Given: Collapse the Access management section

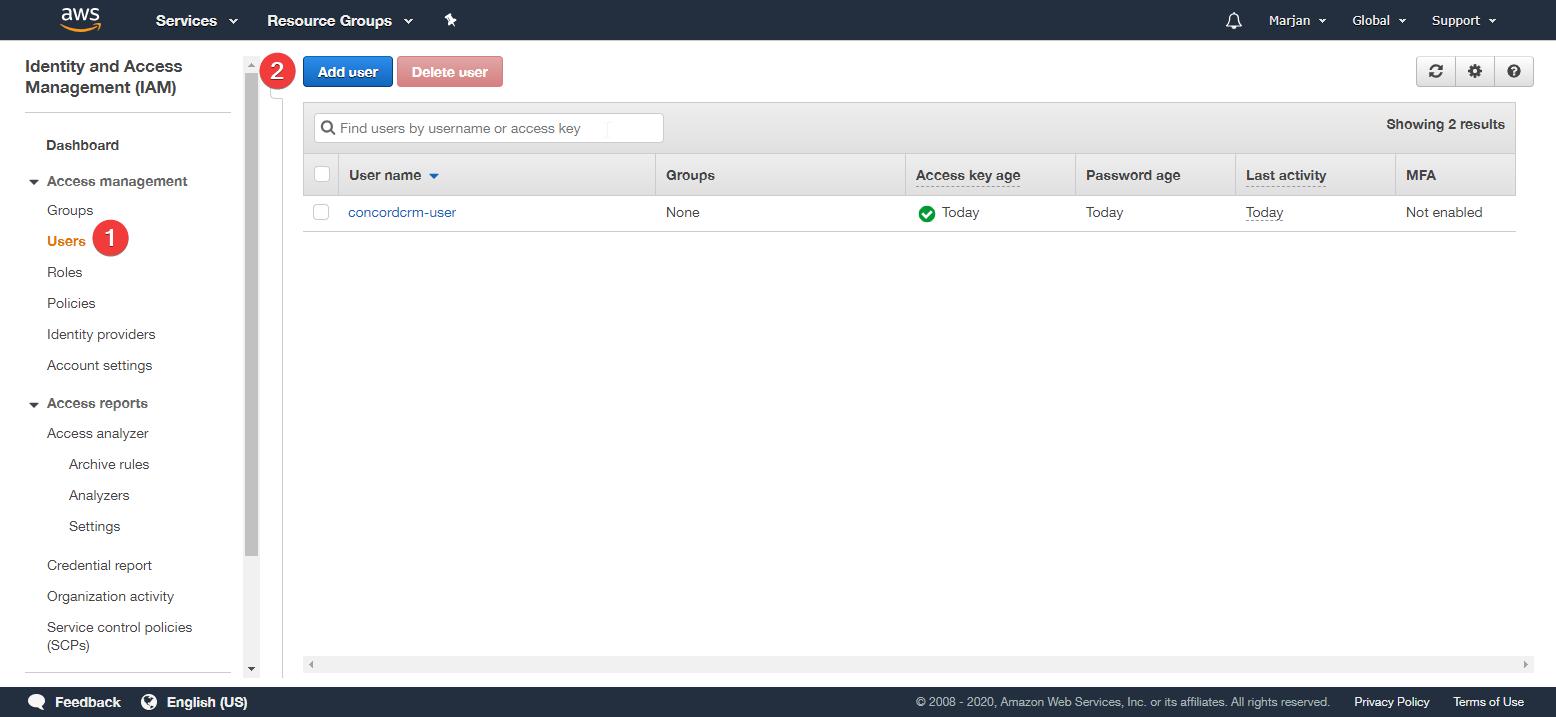Looking at the screenshot, I should pos(34,180).
